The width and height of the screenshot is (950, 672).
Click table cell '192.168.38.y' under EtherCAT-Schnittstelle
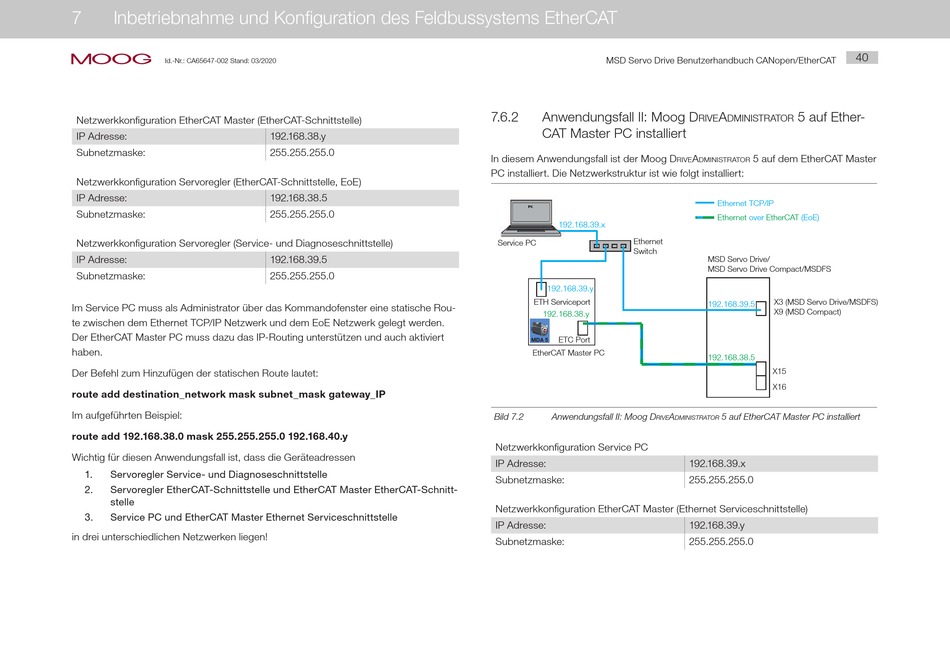[x=297, y=136]
